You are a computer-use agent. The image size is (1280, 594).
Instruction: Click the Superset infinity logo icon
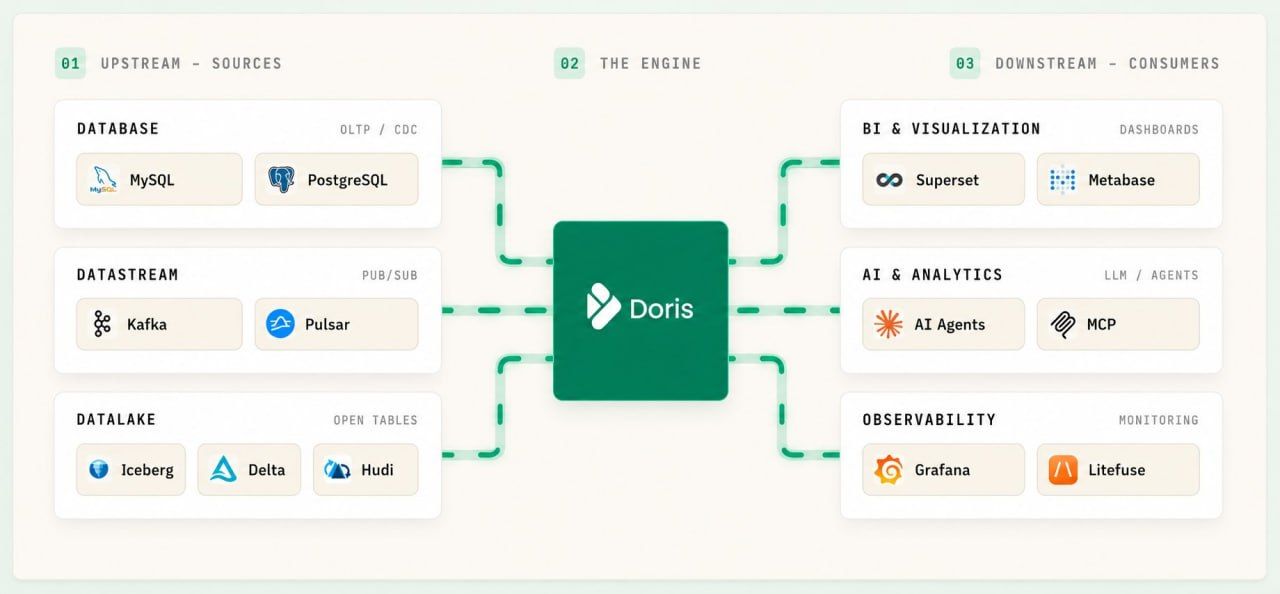pyautogui.click(x=889, y=180)
